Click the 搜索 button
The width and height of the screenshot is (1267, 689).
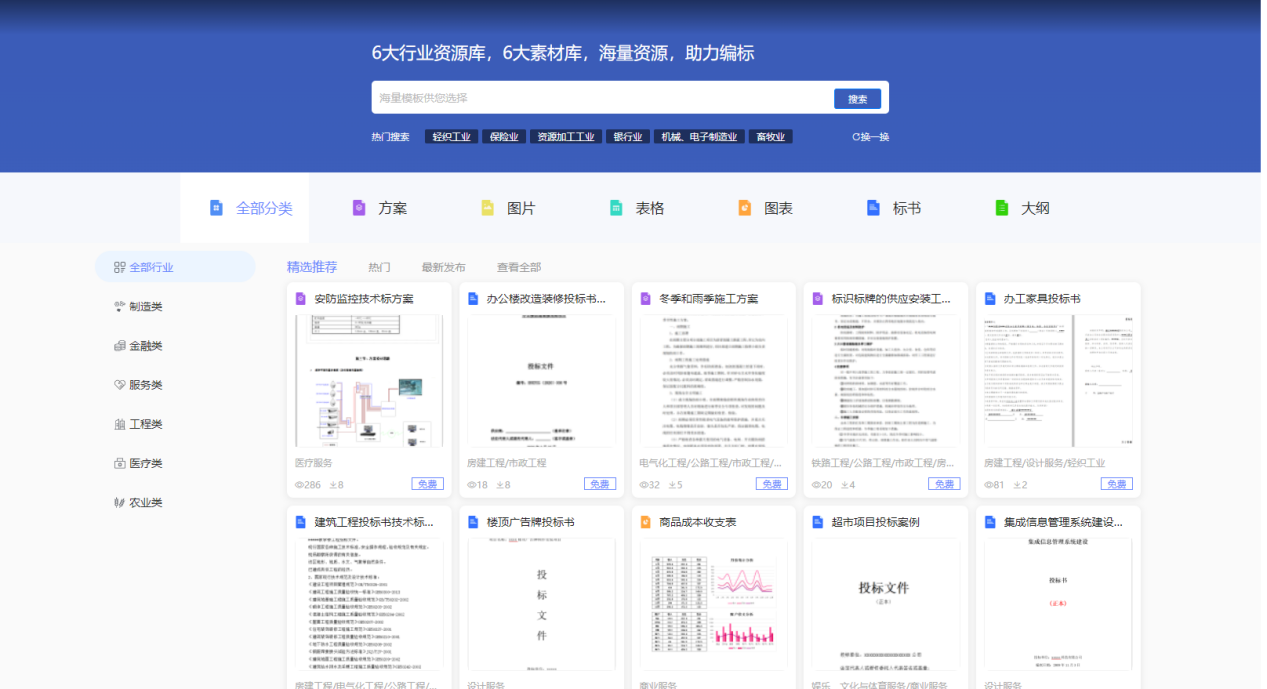click(x=857, y=99)
